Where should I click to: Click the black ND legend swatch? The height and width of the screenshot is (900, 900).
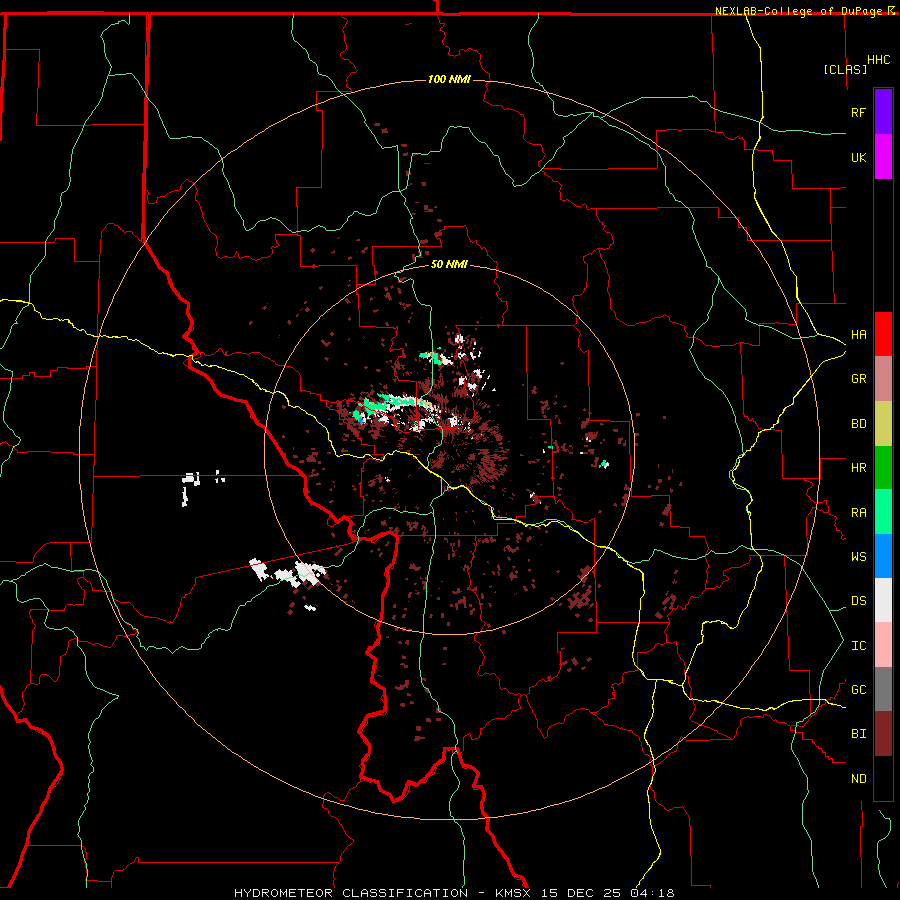pyautogui.click(x=883, y=778)
